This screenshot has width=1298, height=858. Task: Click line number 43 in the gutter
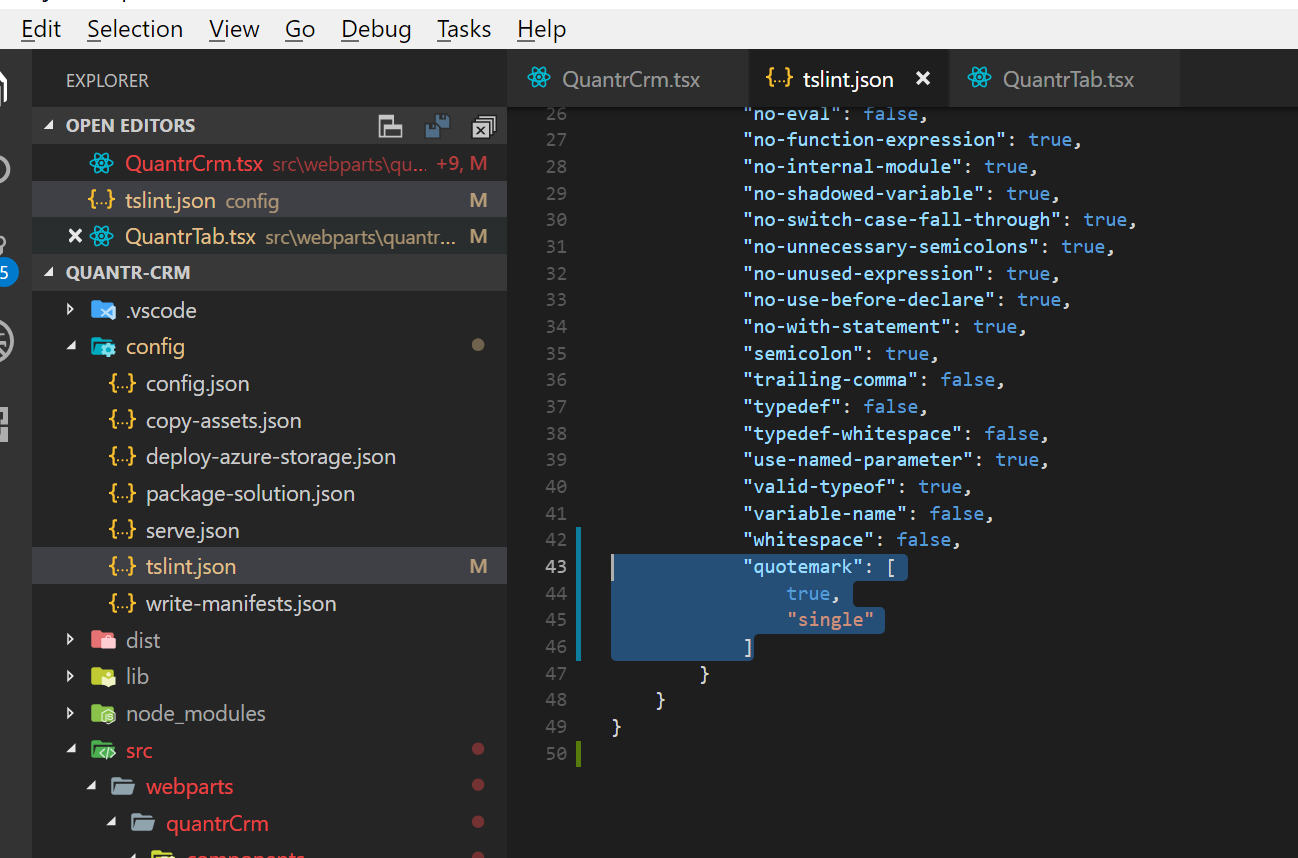coord(556,567)
